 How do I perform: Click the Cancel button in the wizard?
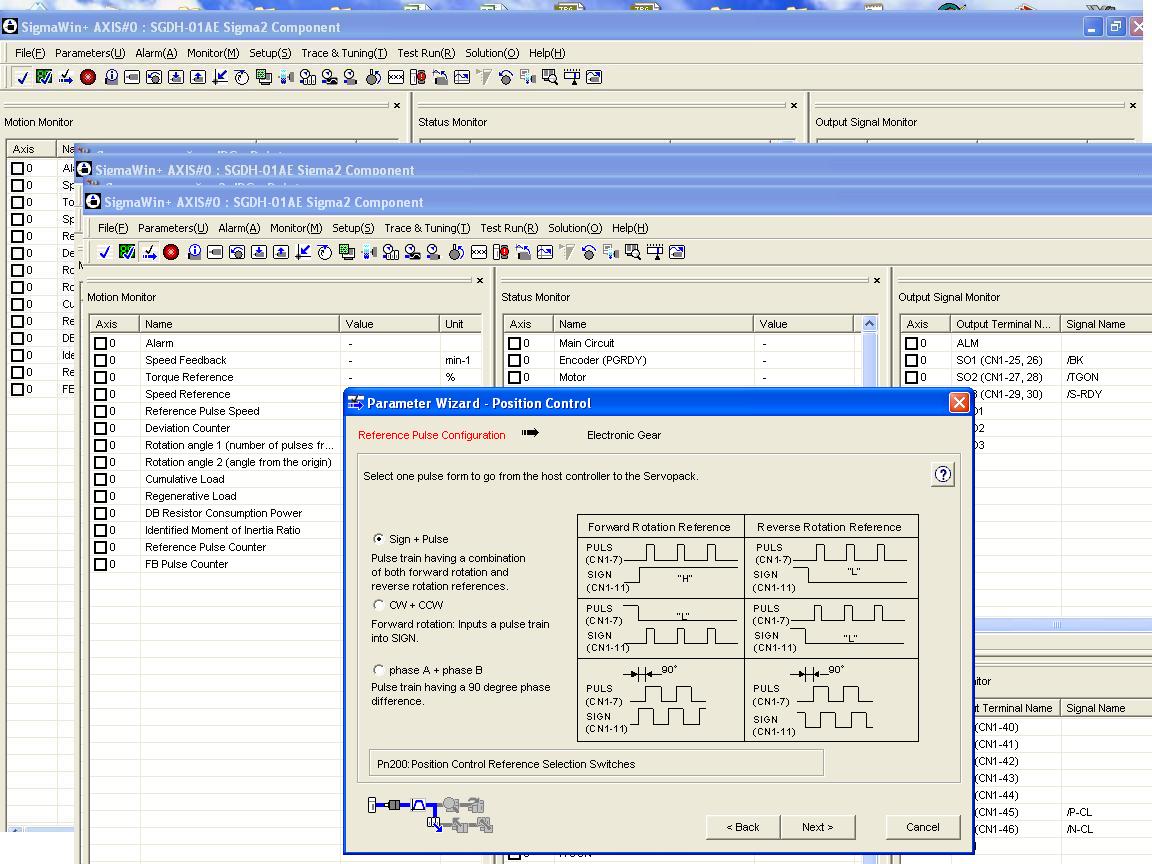click(x=923, y=827)
